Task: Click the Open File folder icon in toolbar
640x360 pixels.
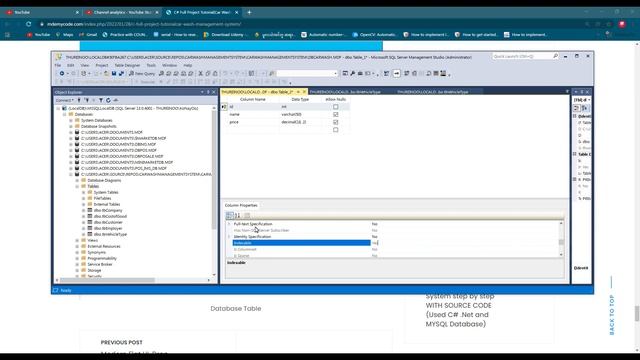Action: click(106, 73)
